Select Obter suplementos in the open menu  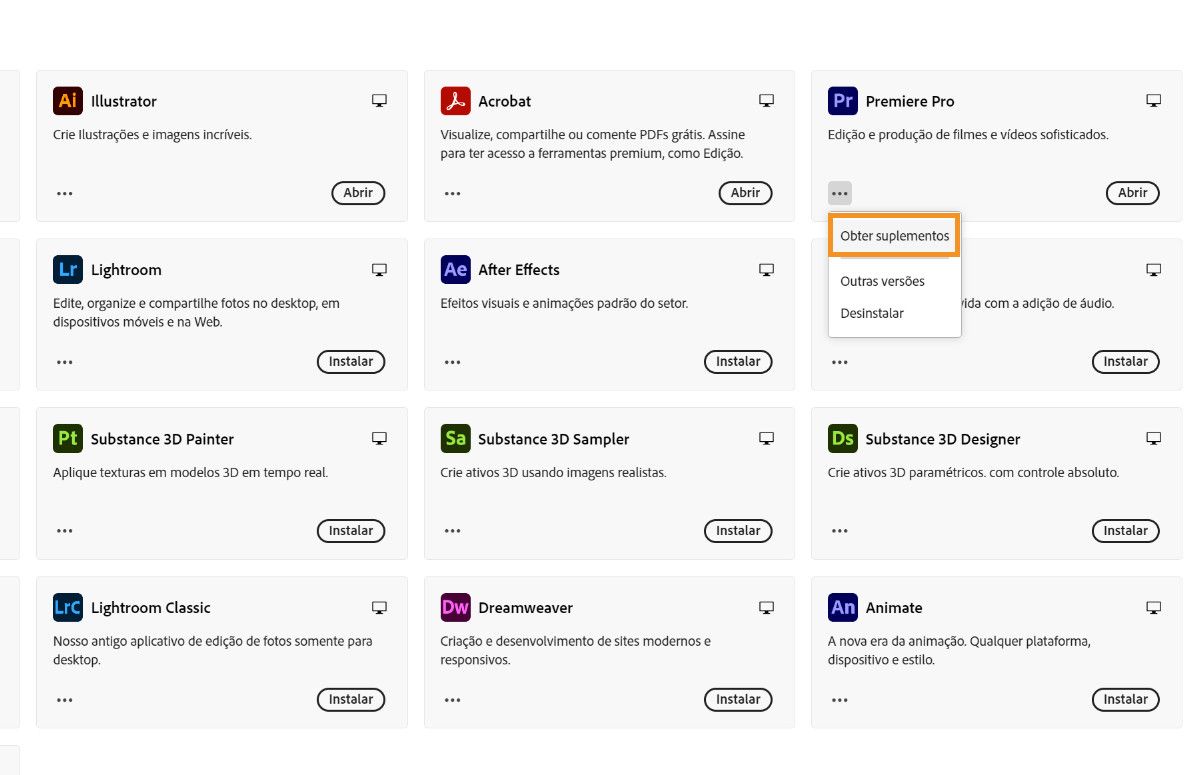(893, 235)
